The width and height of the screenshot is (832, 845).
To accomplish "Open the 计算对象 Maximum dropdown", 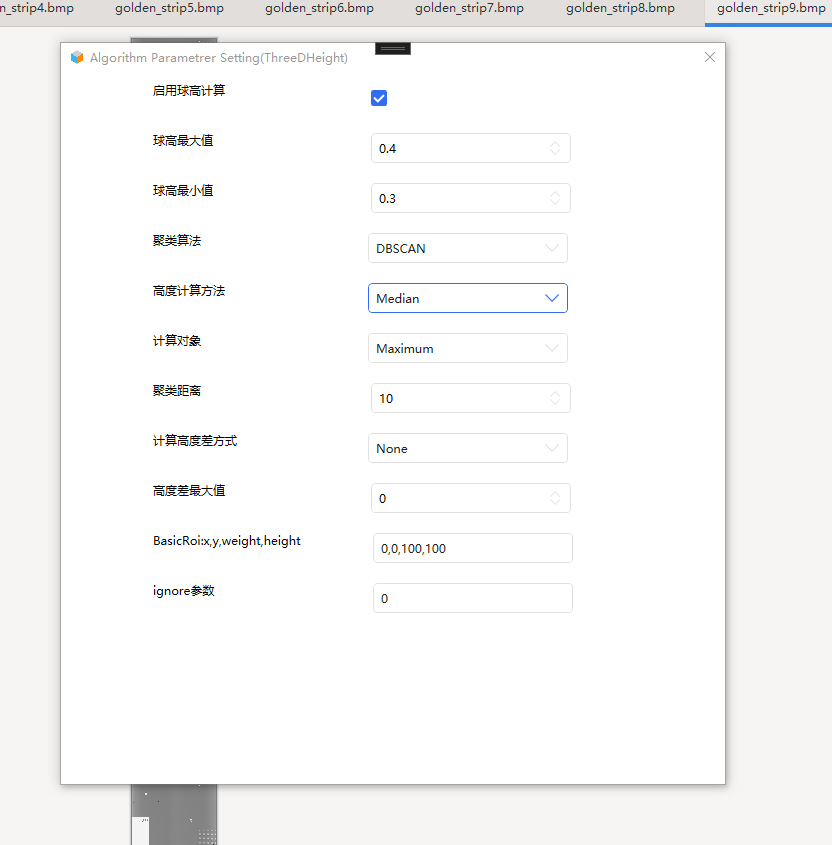I will [x=468, y=348].
